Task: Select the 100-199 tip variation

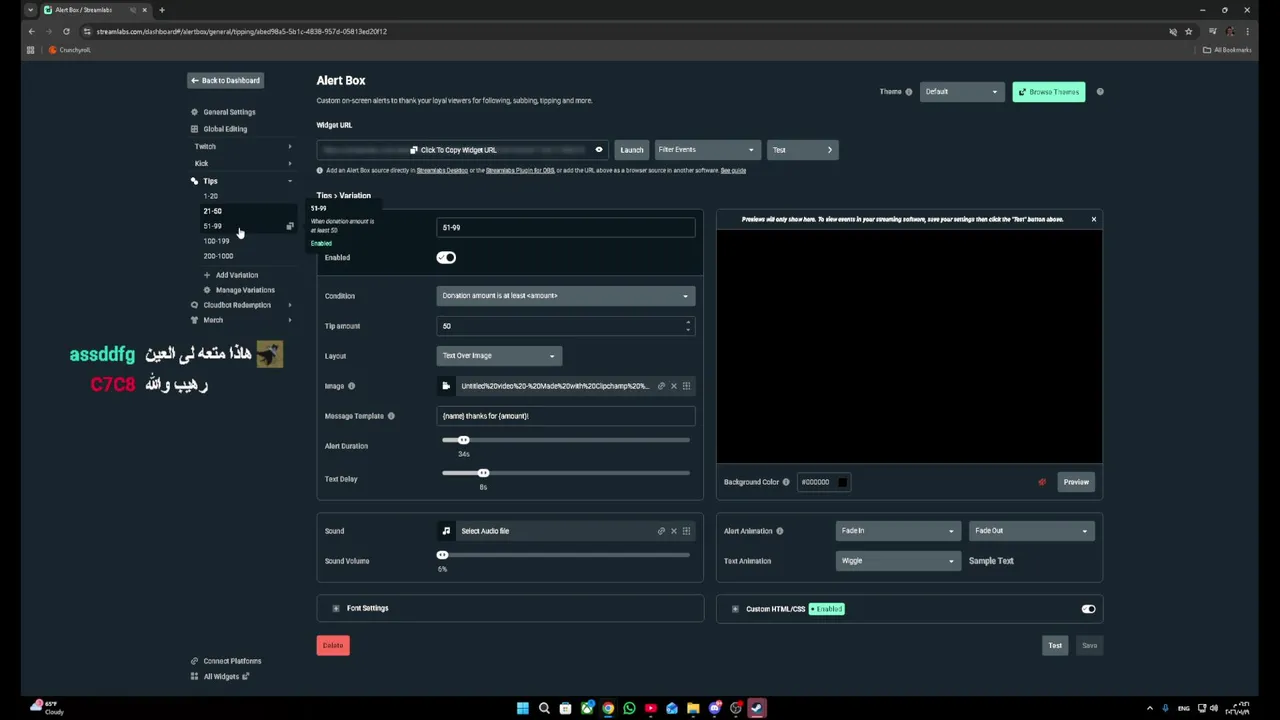Action: [216, 241]
